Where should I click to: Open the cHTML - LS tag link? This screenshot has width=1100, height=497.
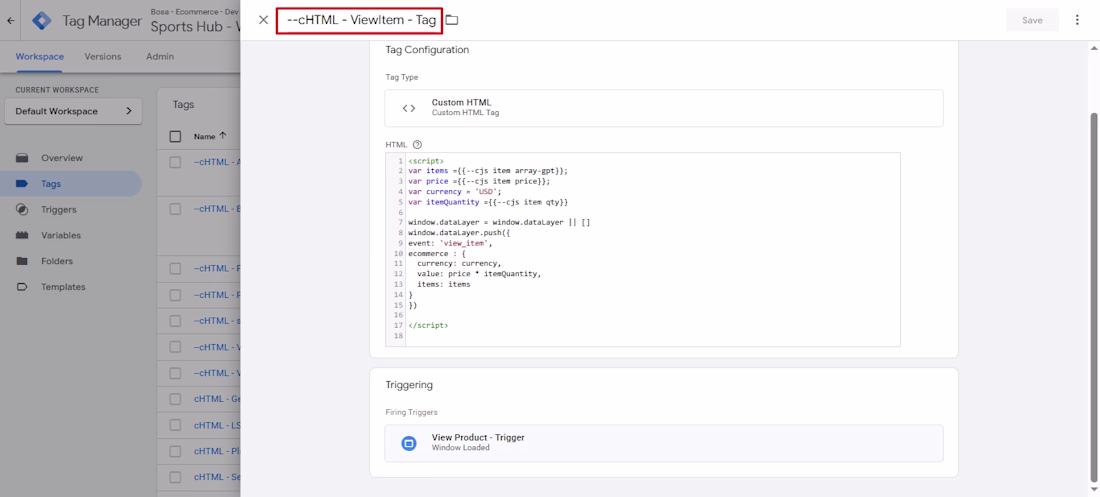217,425
